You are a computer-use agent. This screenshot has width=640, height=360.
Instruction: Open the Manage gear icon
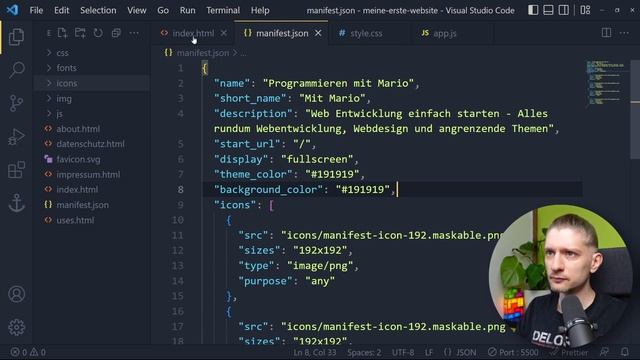16,327
